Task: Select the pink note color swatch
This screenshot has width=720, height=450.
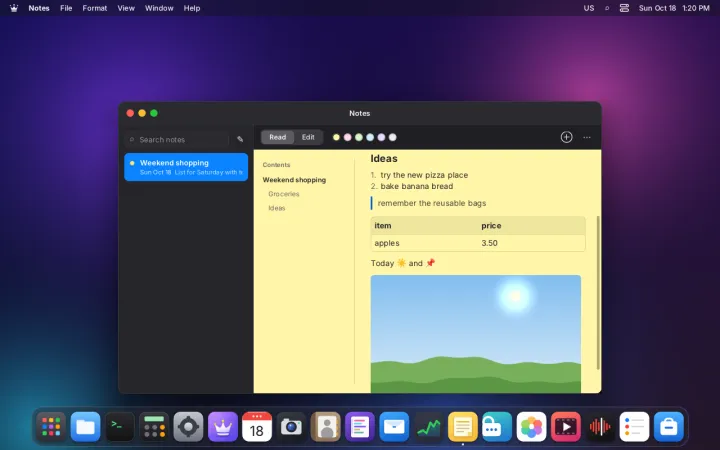Action: click(348, 137)
